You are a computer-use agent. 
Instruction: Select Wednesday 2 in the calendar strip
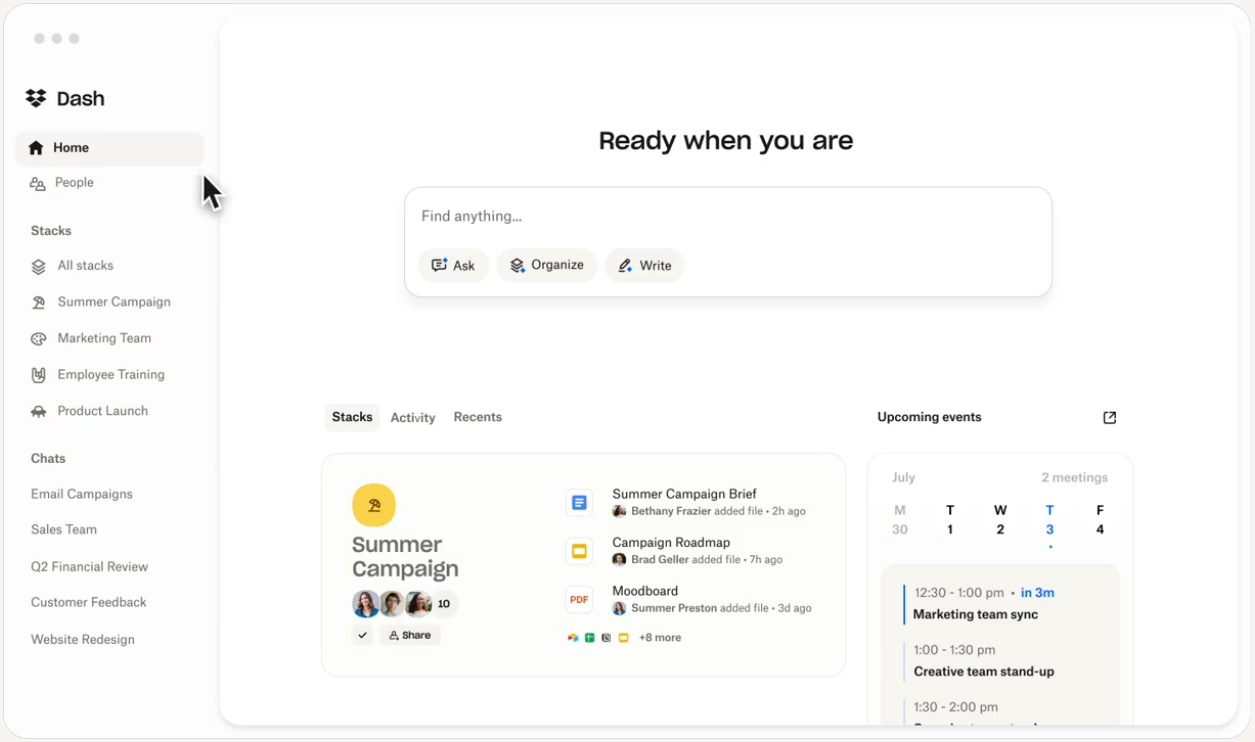click(x=1000, y=520)
